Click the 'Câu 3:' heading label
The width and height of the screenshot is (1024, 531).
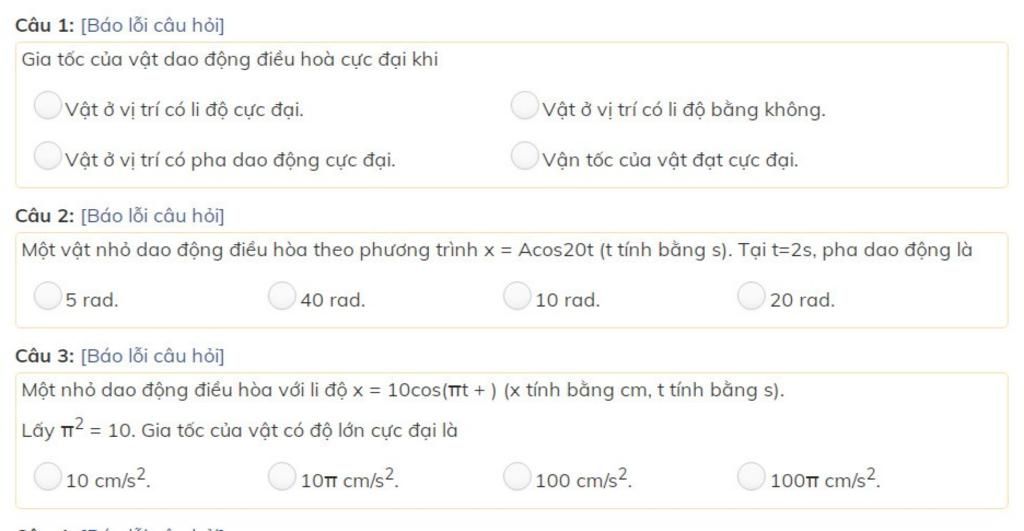coord(44,356)
